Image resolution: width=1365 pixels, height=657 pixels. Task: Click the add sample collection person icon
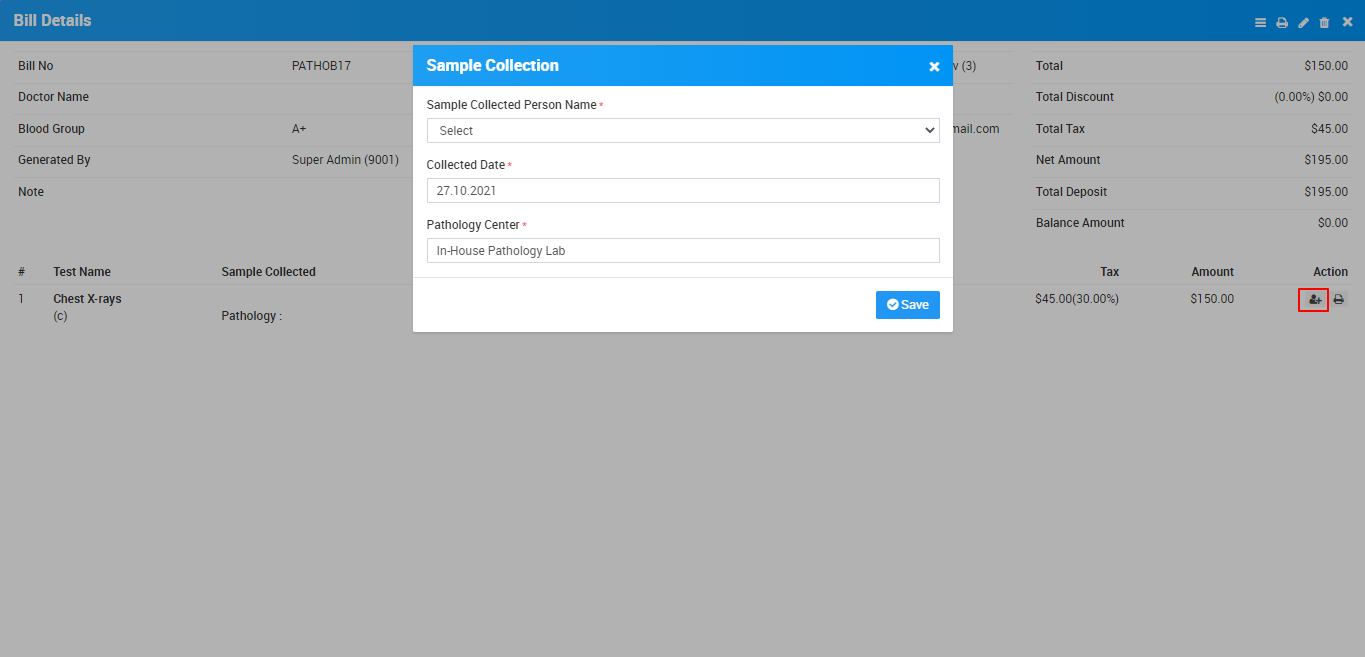pyautogui.click(x=1313, y=300)
